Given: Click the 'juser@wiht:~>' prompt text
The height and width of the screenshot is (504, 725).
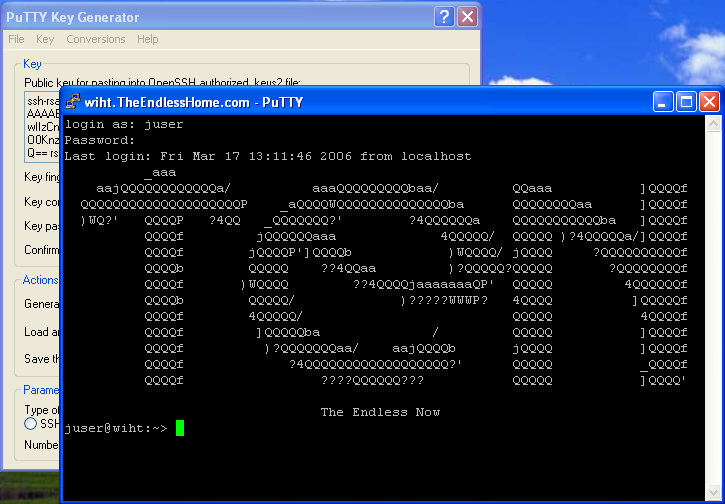Looking at the screenshot, I should click(x=116, y=428).
